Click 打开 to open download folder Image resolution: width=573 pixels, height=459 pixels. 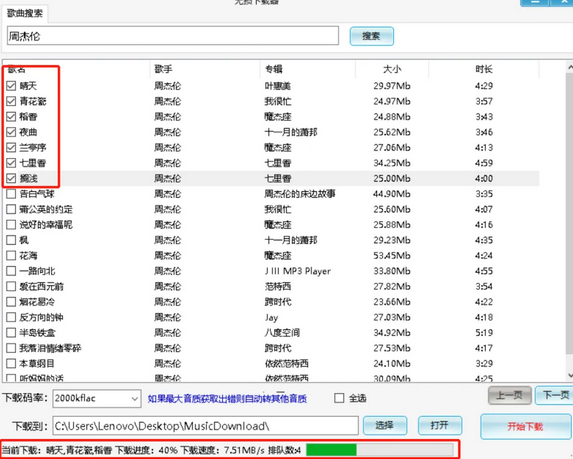click(x=440, y=425)
